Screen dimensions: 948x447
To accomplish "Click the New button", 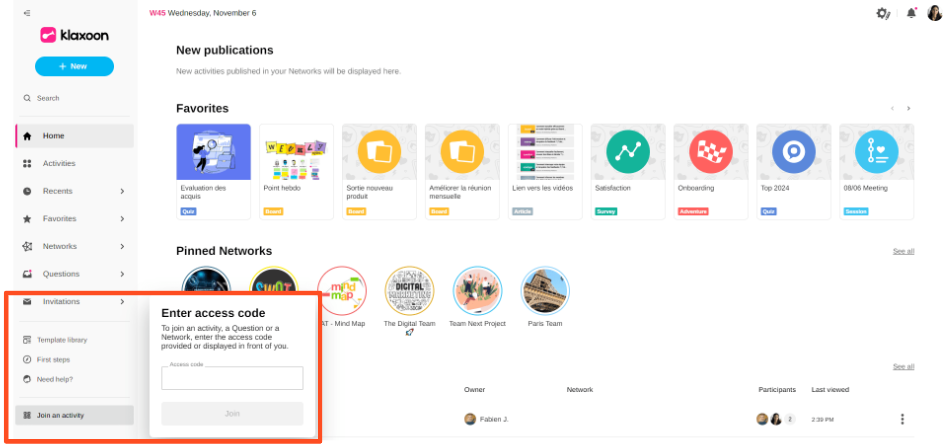I will pyautogui.click(x=74, y=66).
